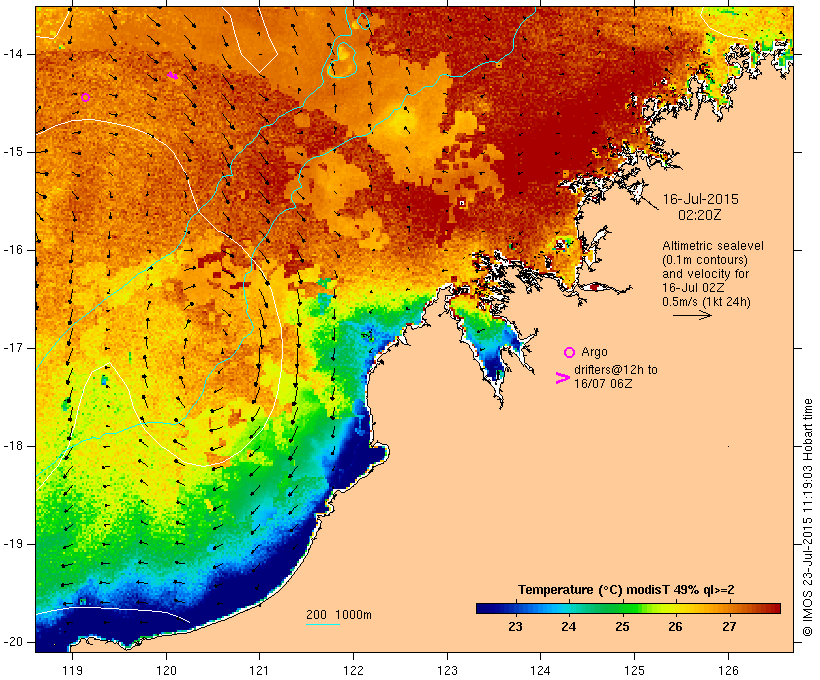The height and width of the screenshot is (680, 820).
Task: Click the 'drifters@12h to' legend text
Action: [616, 370]
